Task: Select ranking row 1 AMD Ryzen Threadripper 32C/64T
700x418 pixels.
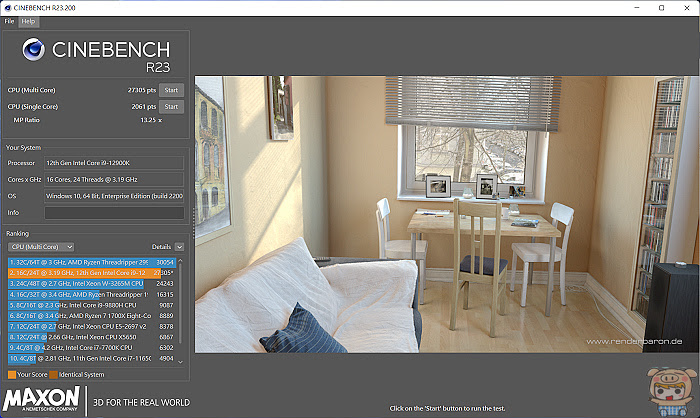Action: (91, 263)
